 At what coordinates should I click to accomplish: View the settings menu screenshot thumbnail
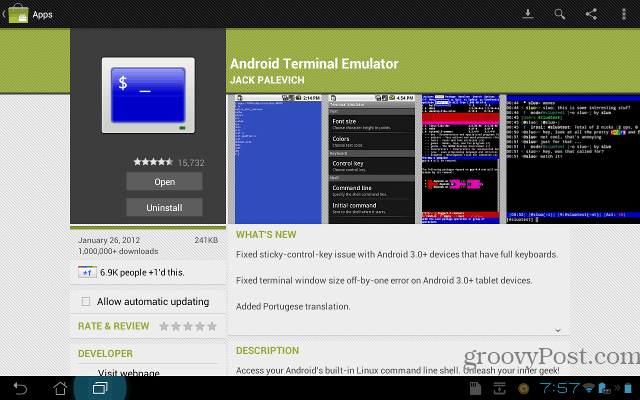click(371, 159)
